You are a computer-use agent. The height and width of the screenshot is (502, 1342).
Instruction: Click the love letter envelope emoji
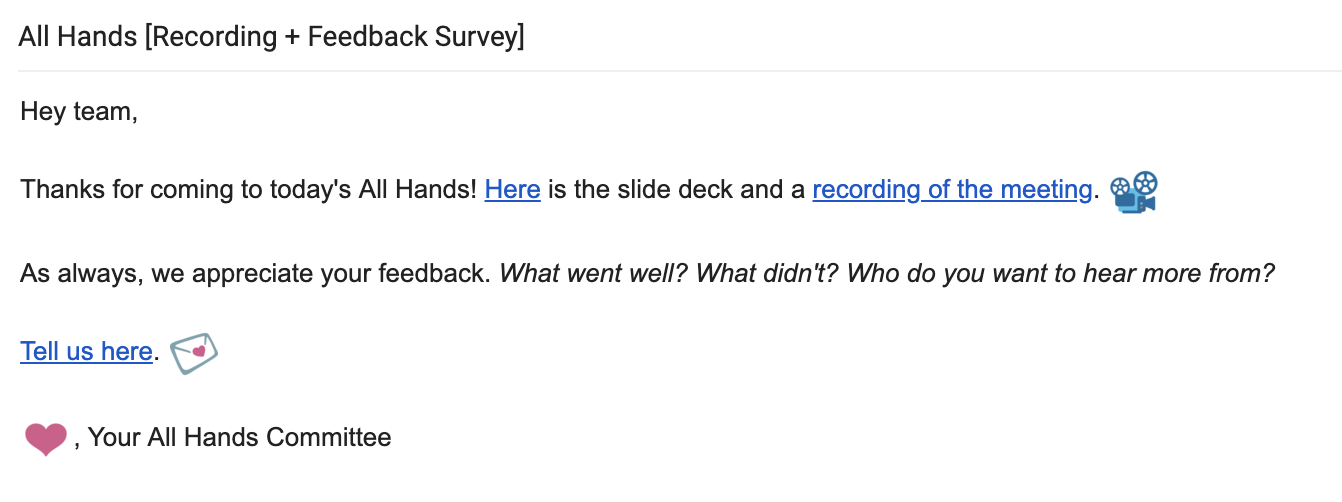tap(194, 353)
